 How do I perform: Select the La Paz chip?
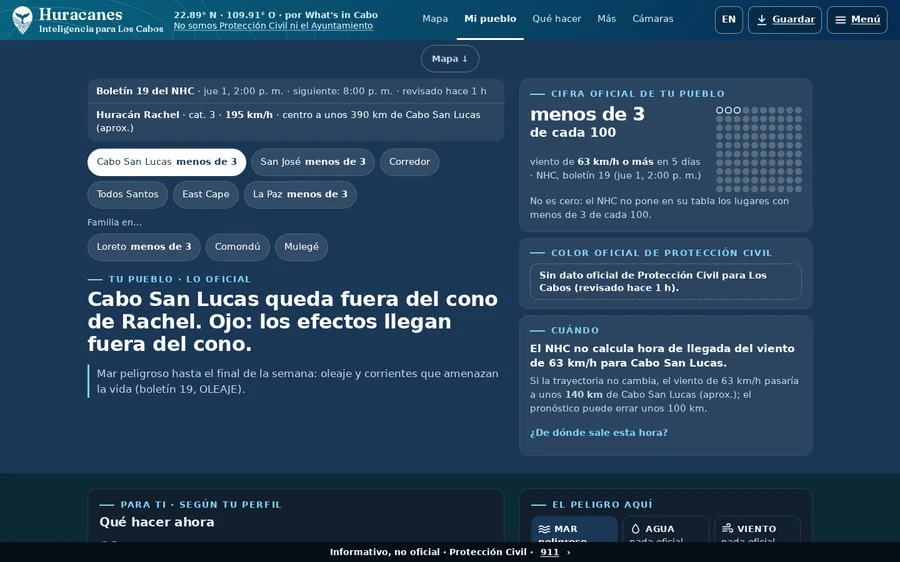pos(300,195)
